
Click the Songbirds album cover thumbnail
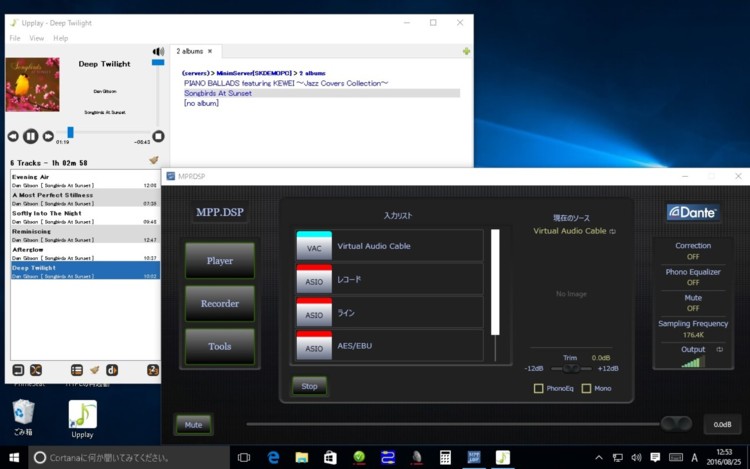click(x=33, y=85)
